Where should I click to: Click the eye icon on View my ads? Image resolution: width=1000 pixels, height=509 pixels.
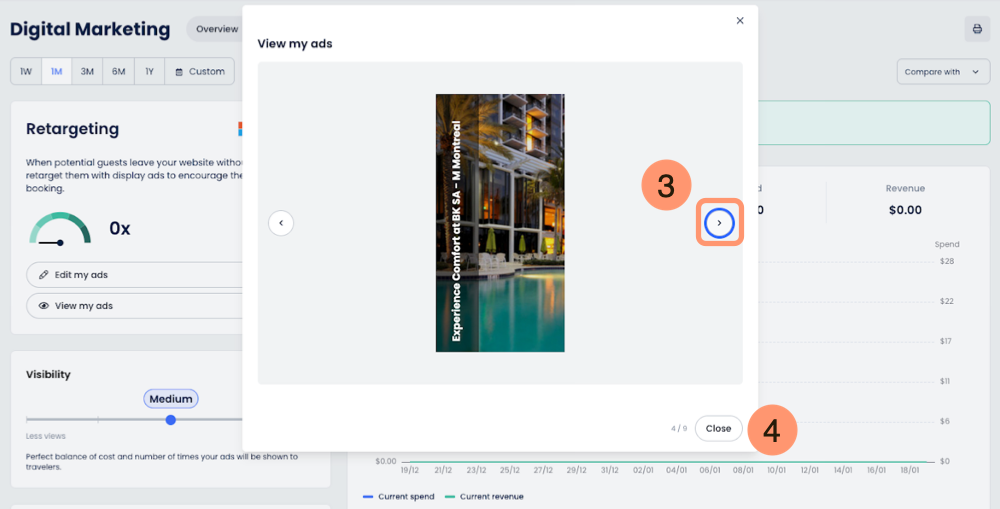point(43,306)
